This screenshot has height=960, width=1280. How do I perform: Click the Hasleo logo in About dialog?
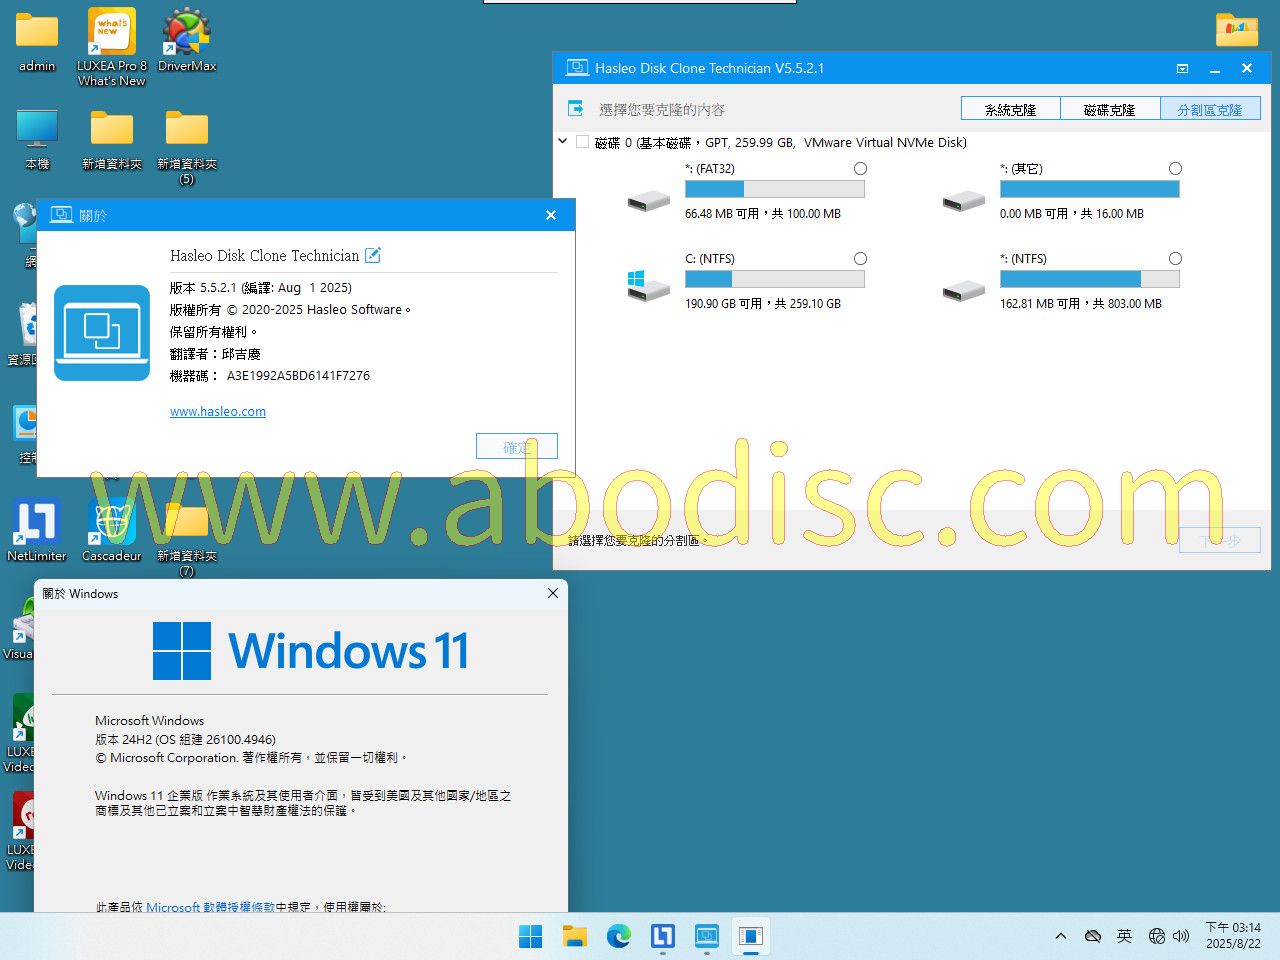click(x=102, y=333)
